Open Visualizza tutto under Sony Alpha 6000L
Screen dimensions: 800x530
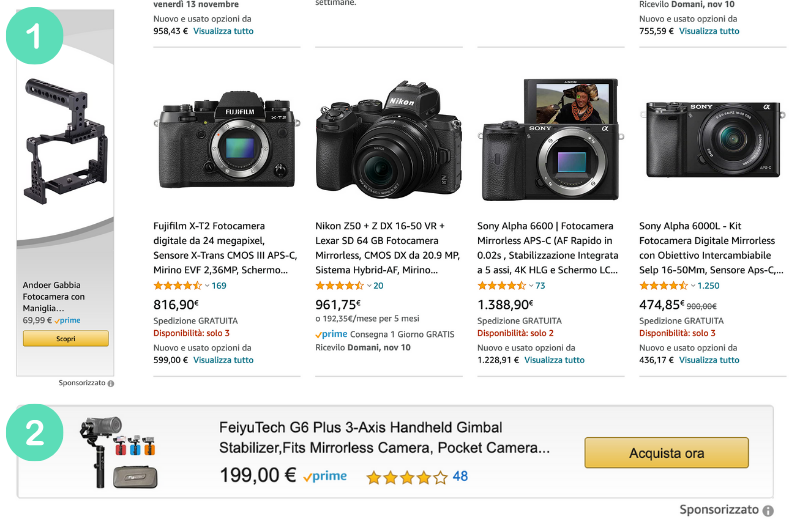pyautogui.click(x=709, y=360)
